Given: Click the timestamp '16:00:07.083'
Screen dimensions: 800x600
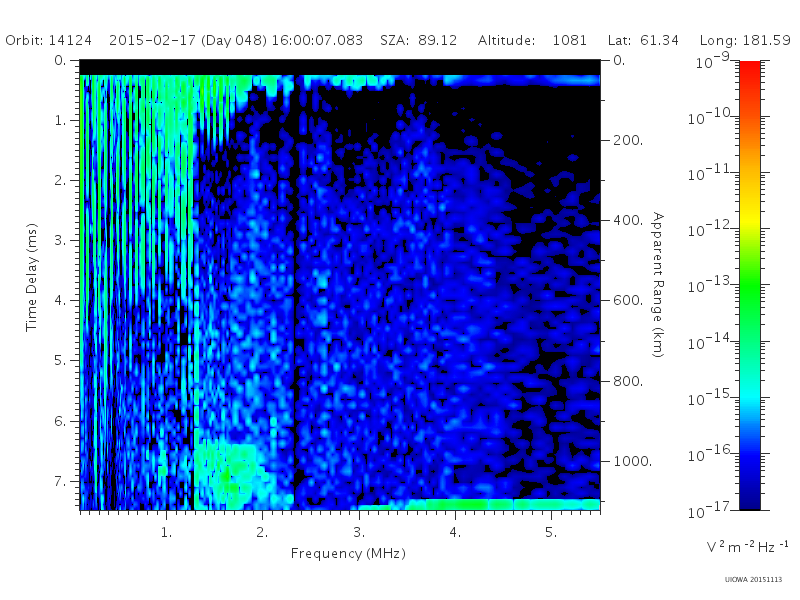Looking at the screenshot, I should click(317, 40).
